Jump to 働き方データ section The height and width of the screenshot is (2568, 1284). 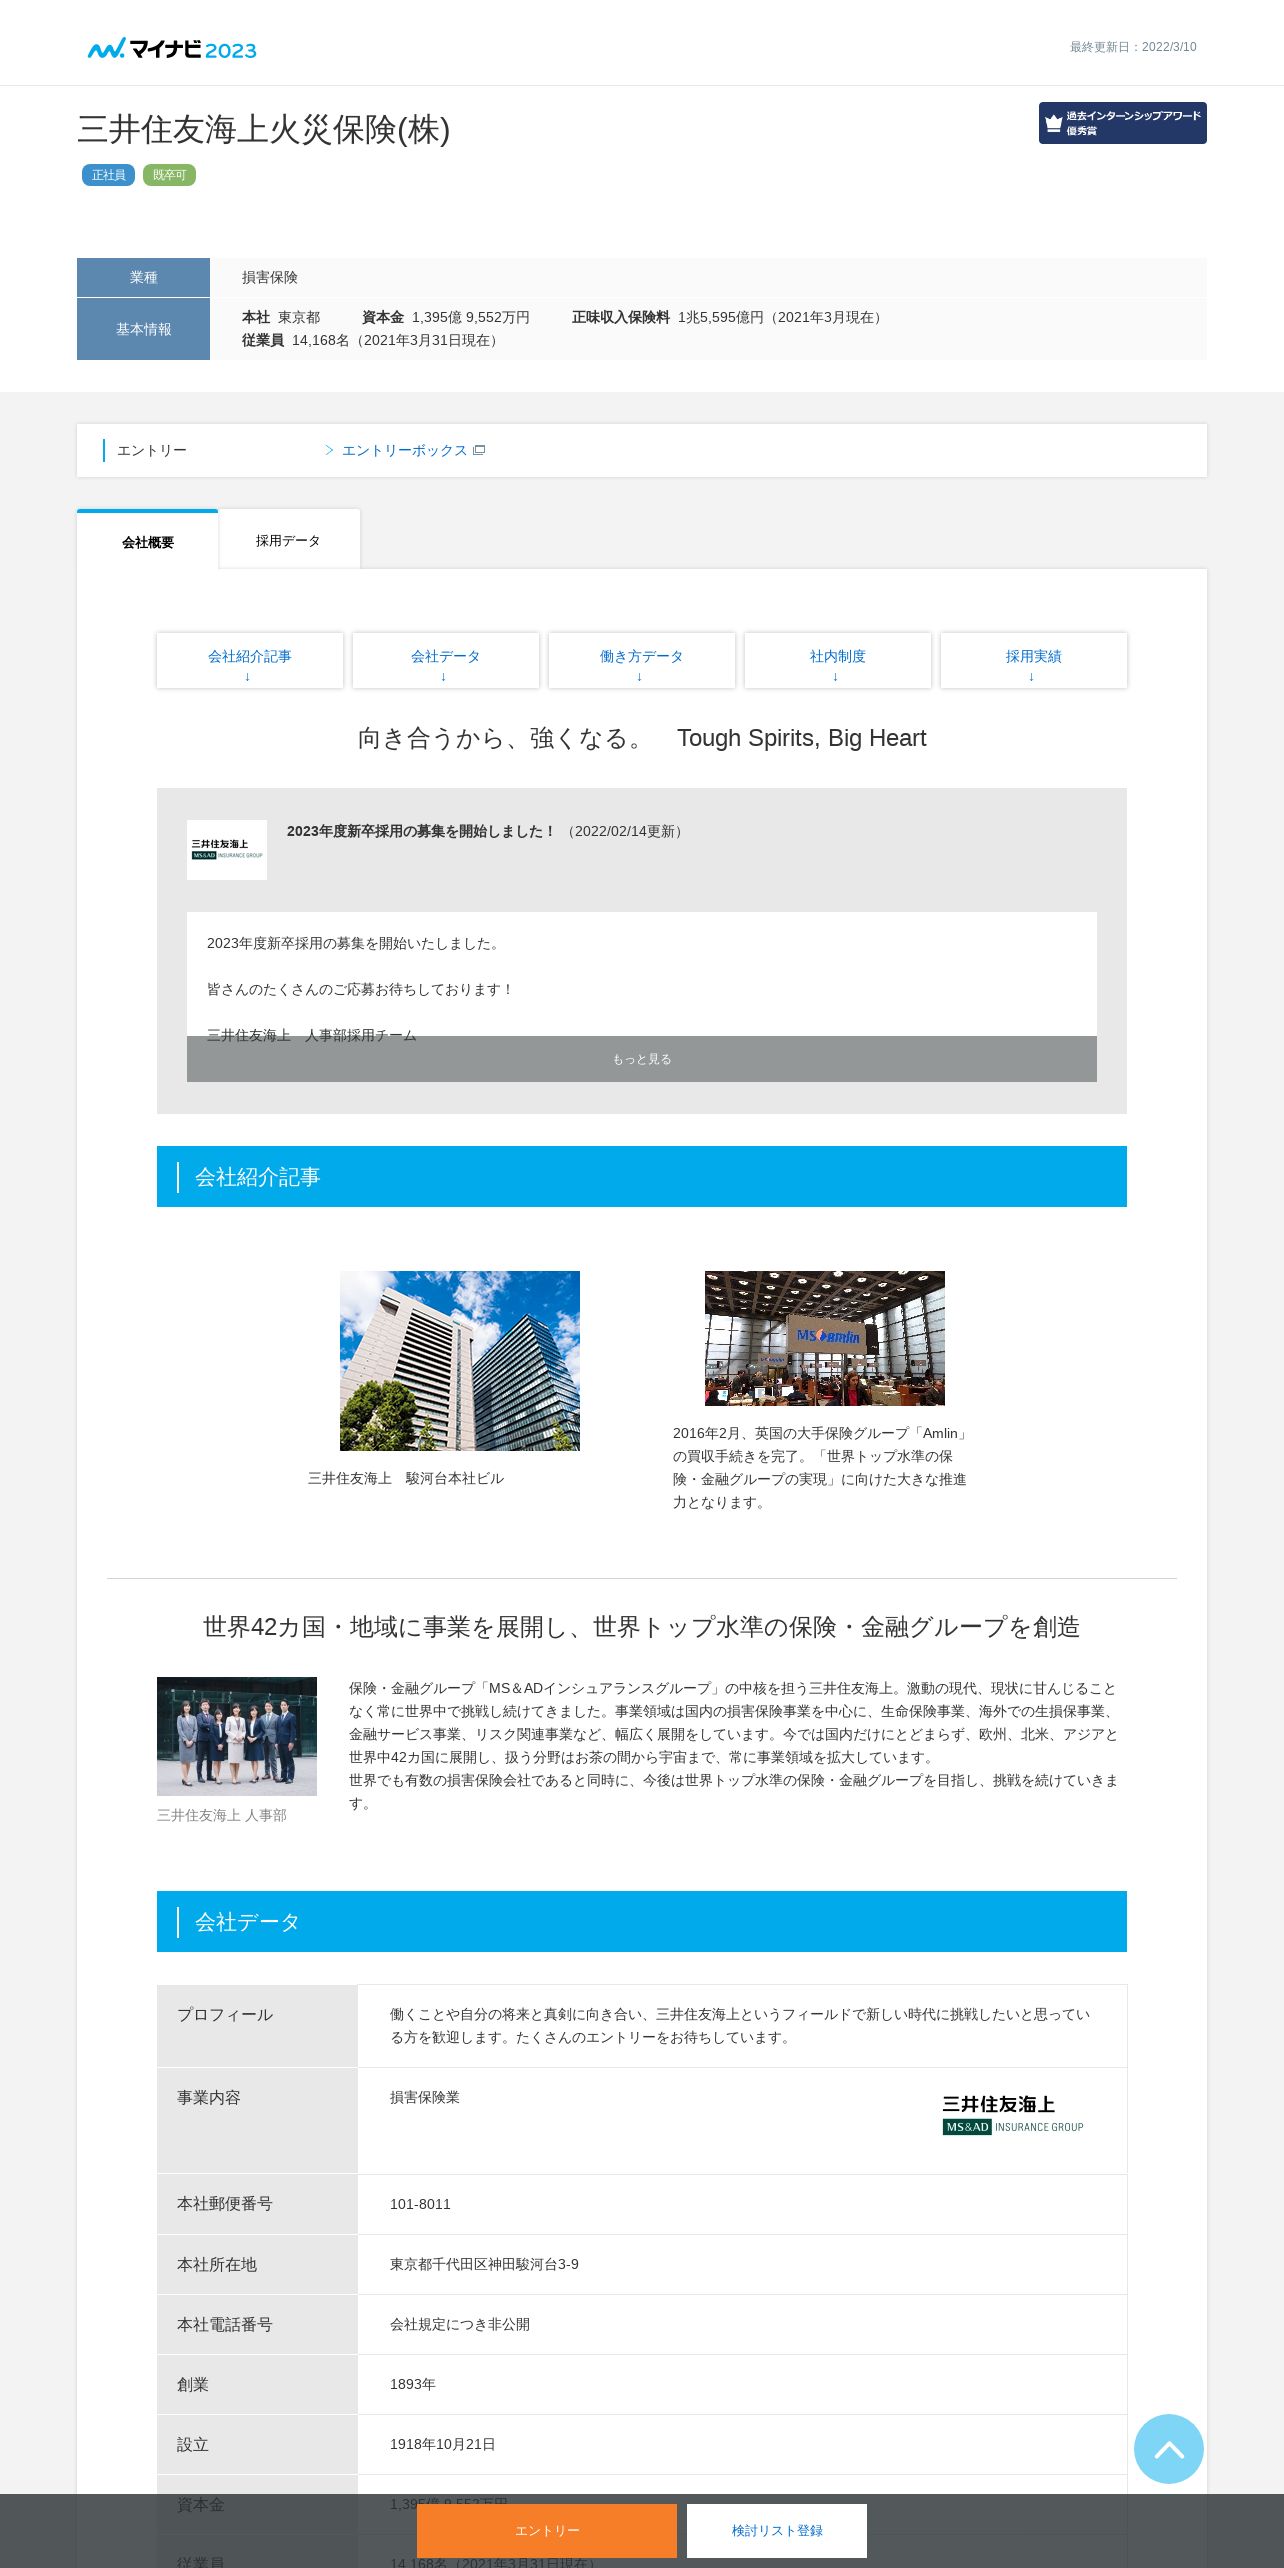(642, 660)
